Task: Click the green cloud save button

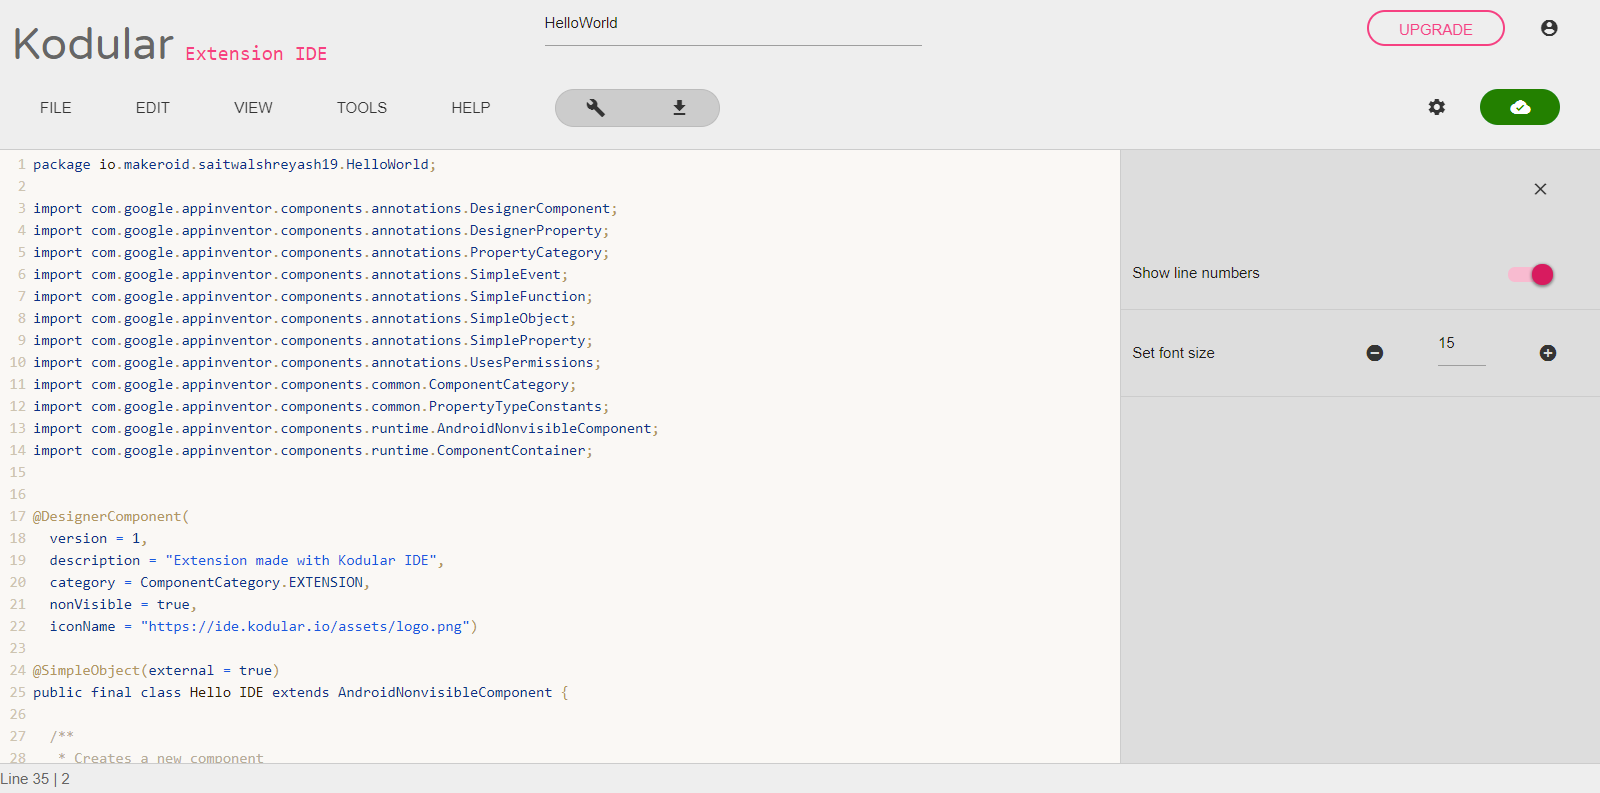Action: click(x=1519, y=107)
